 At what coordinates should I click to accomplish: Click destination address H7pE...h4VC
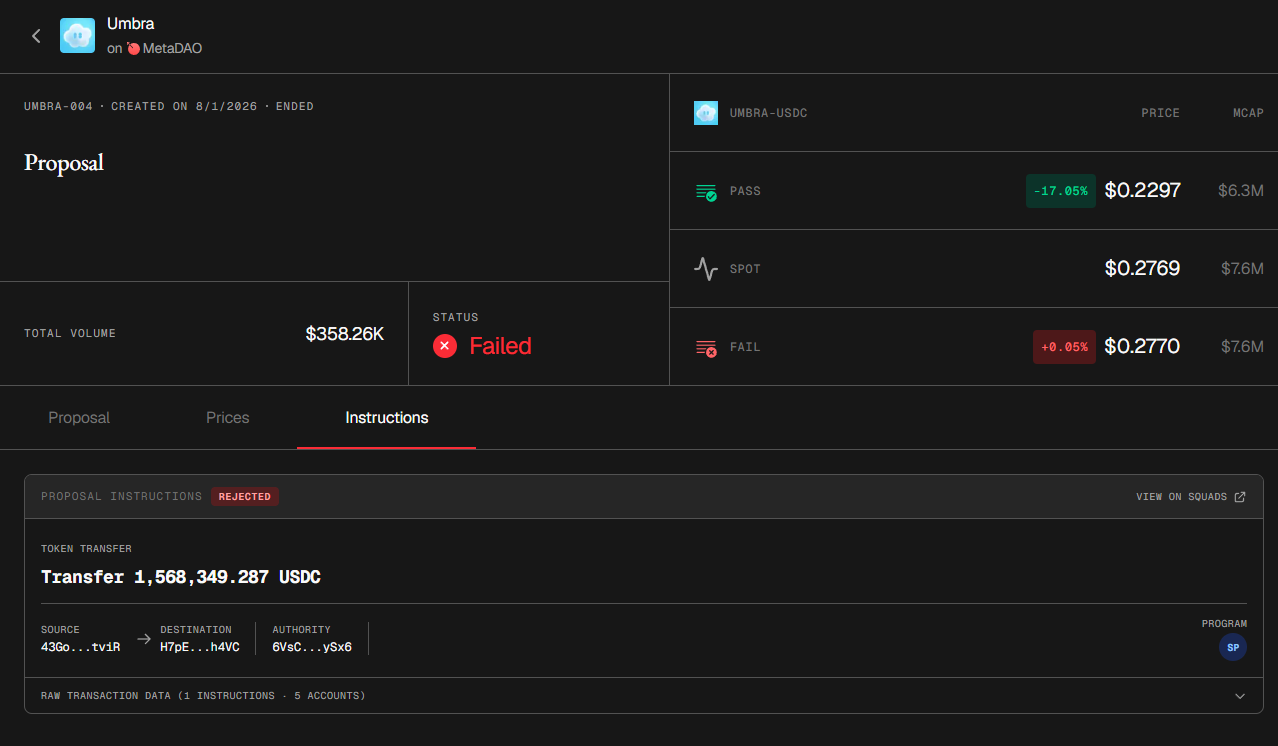click(x=200, y=647)
